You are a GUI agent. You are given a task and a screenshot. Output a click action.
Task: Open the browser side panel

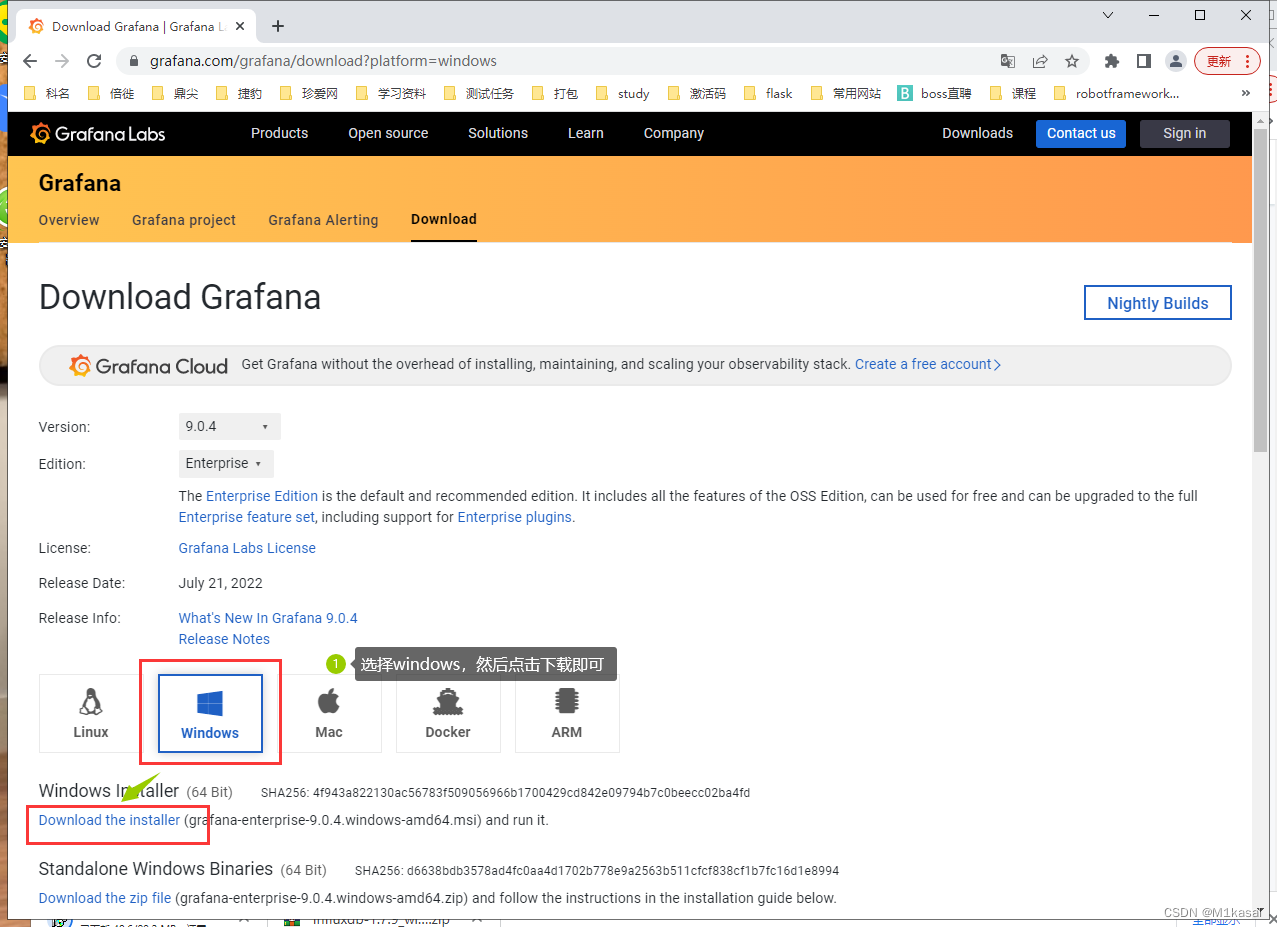point(1144,61)
